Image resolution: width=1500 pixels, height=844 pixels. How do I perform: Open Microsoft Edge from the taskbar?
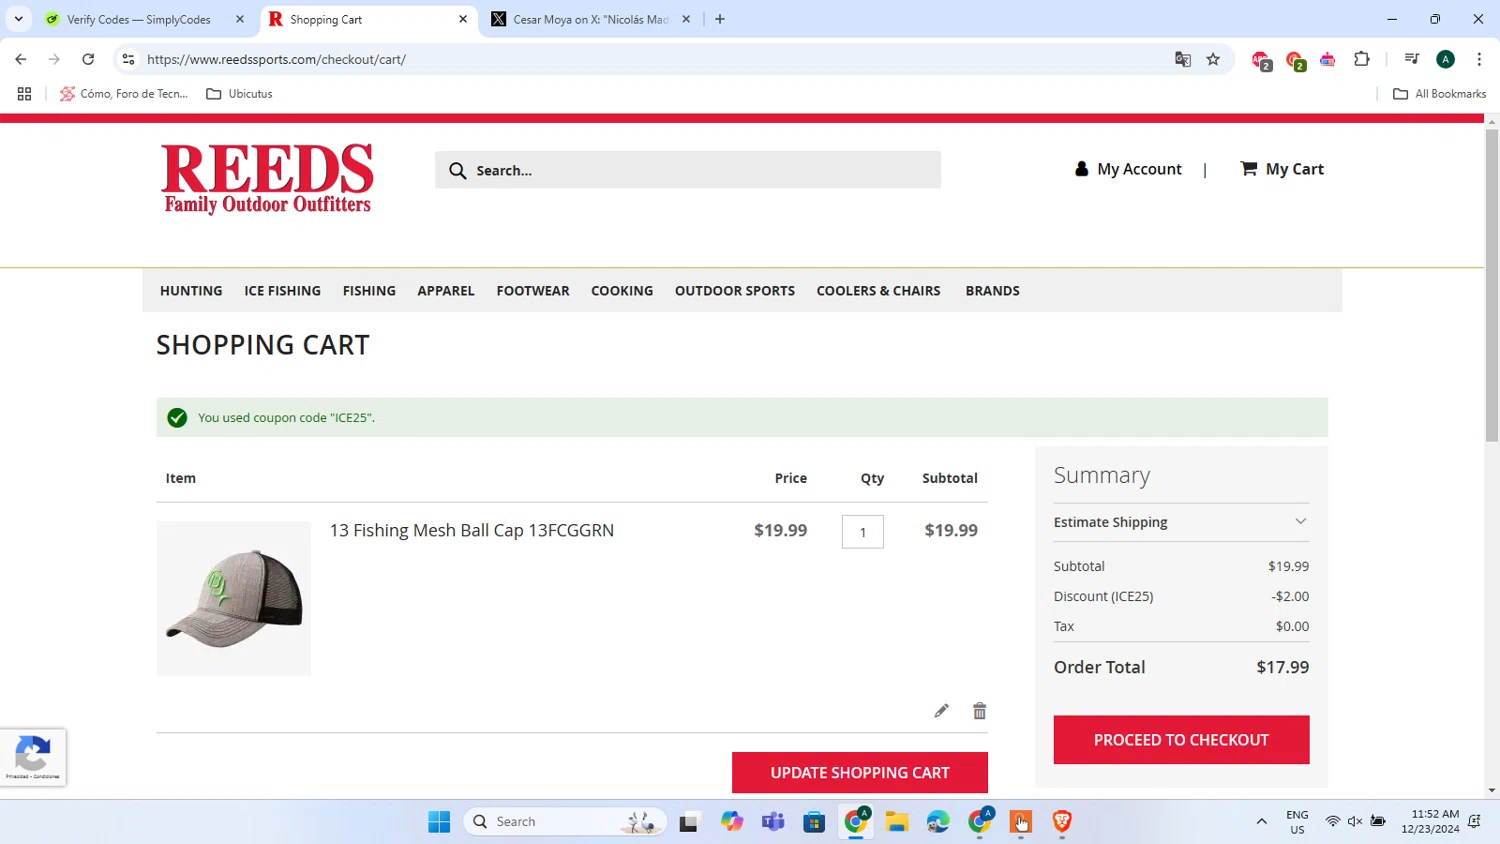click(x=938, y=822)
